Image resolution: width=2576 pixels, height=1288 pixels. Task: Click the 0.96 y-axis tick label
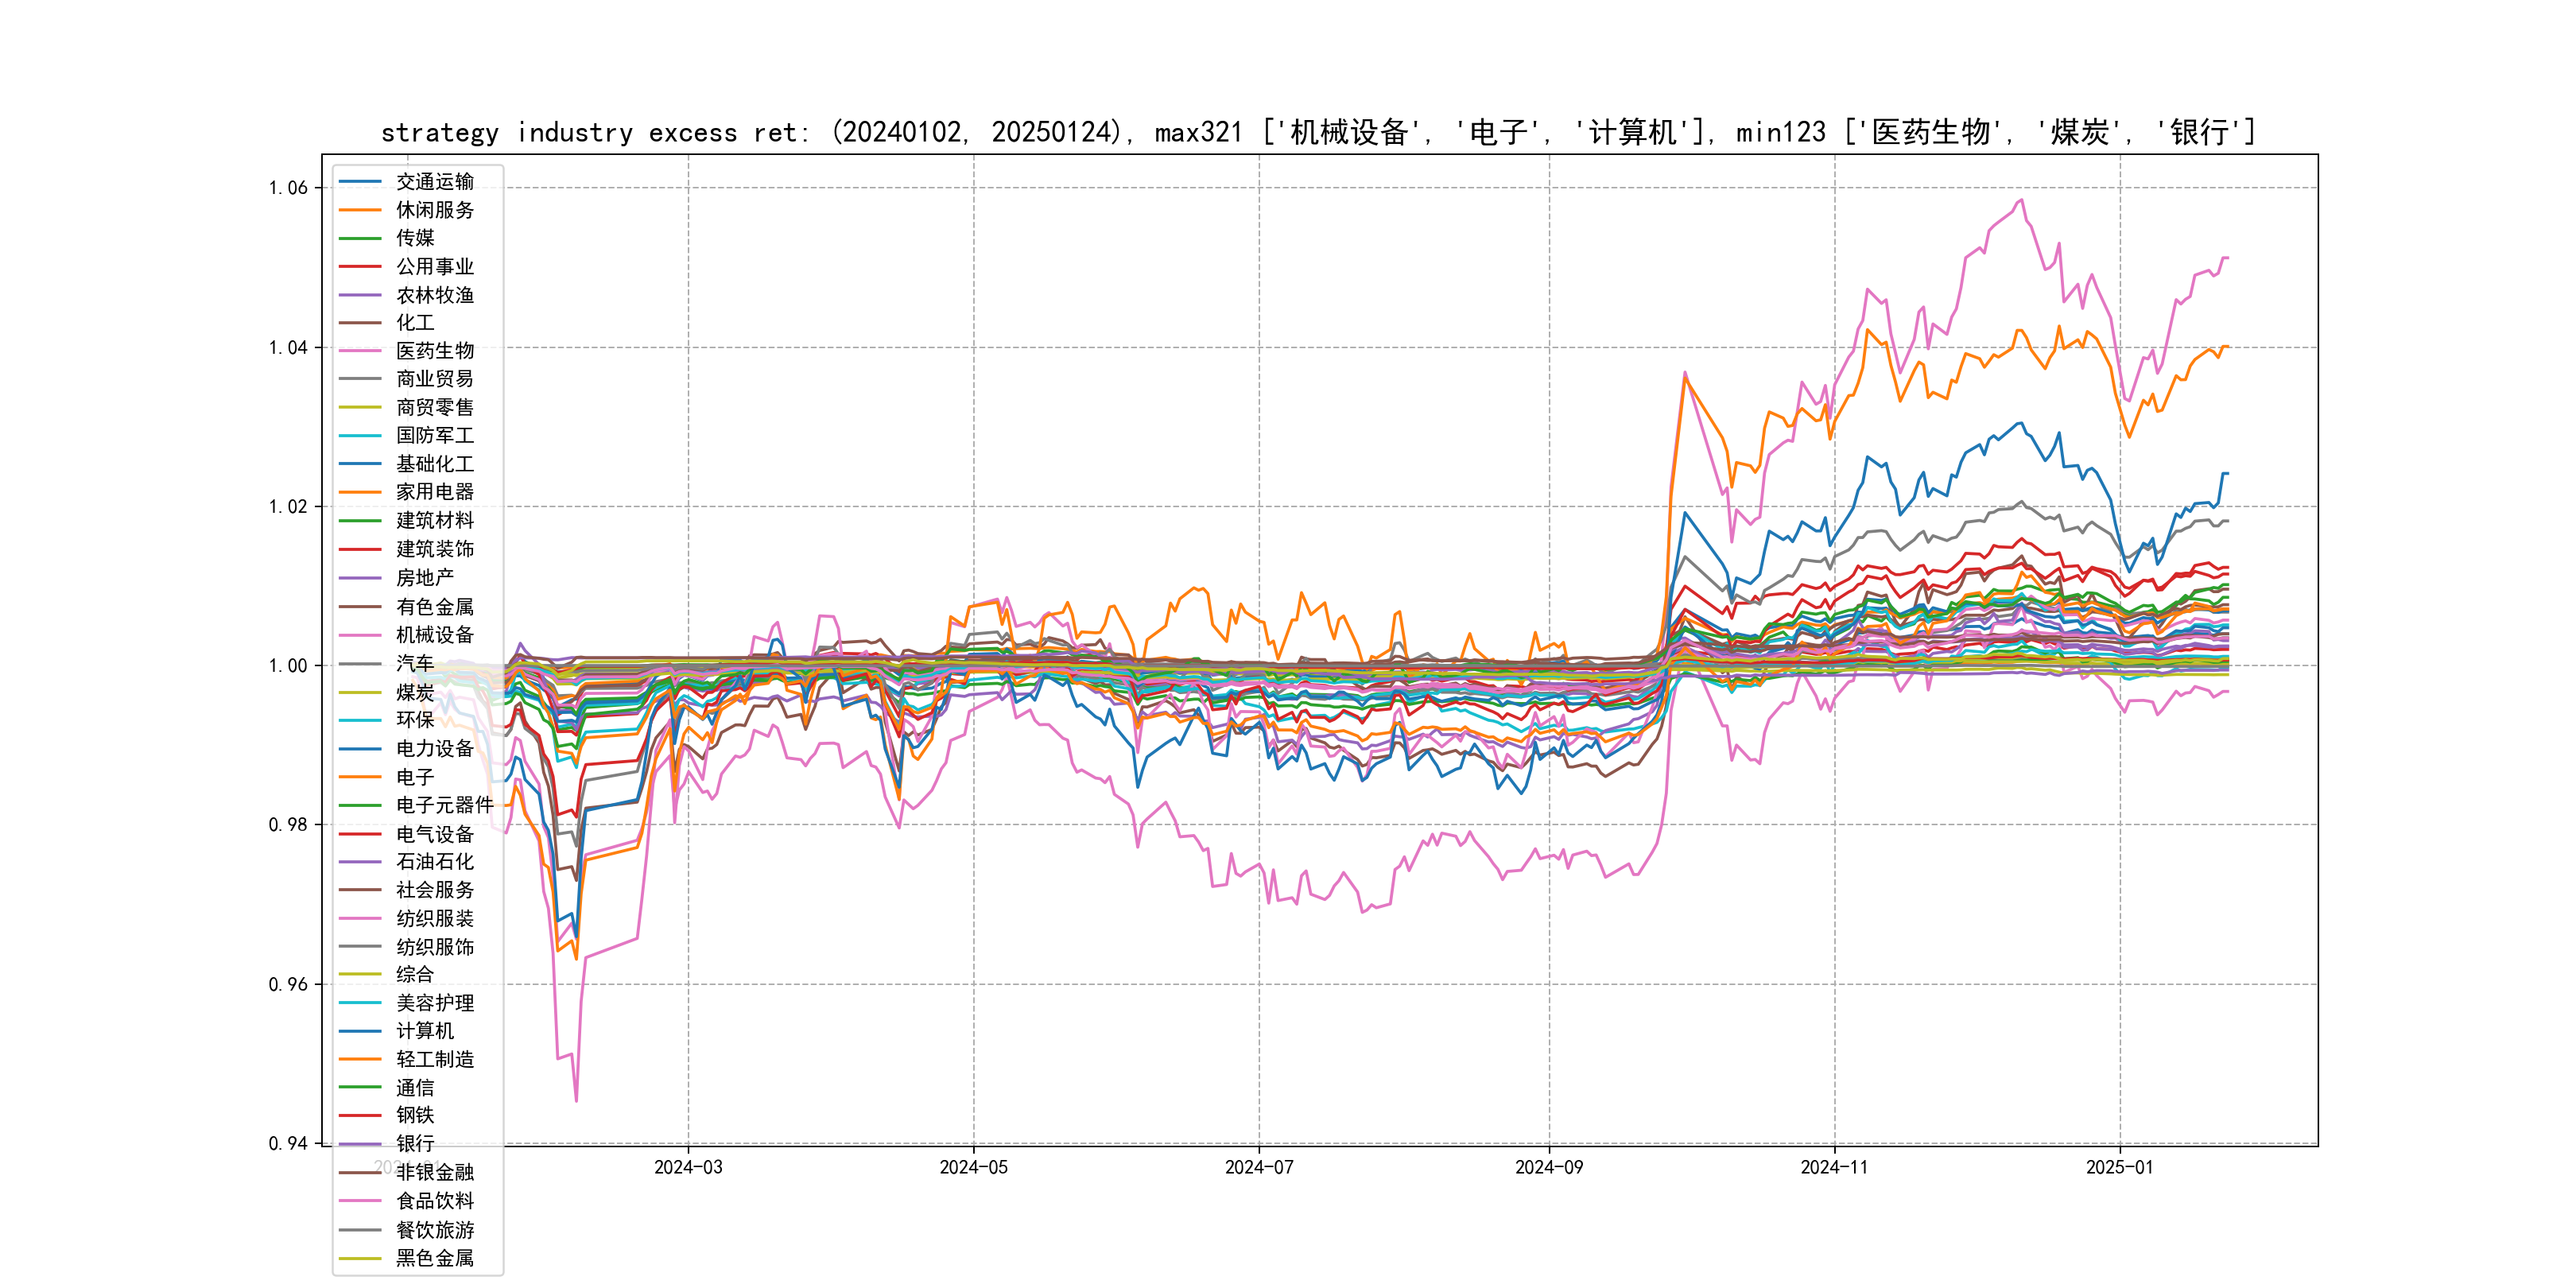288,985
